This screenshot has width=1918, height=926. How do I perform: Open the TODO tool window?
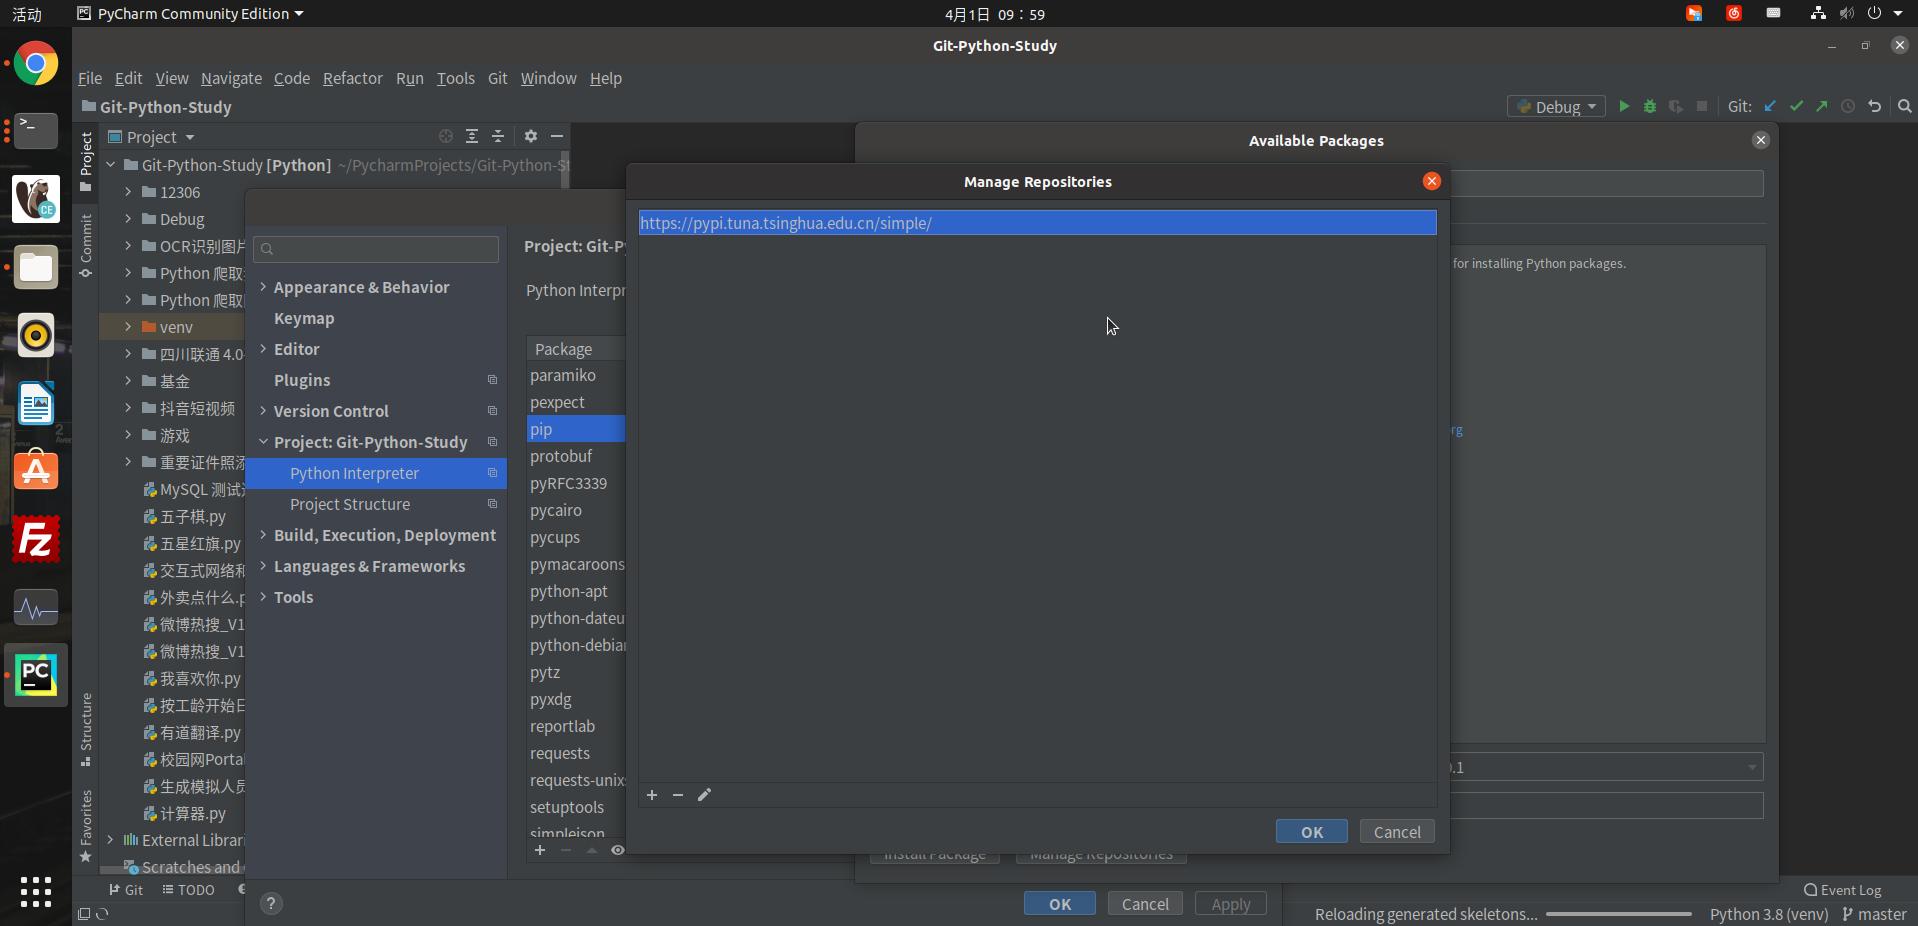(189, 890)
